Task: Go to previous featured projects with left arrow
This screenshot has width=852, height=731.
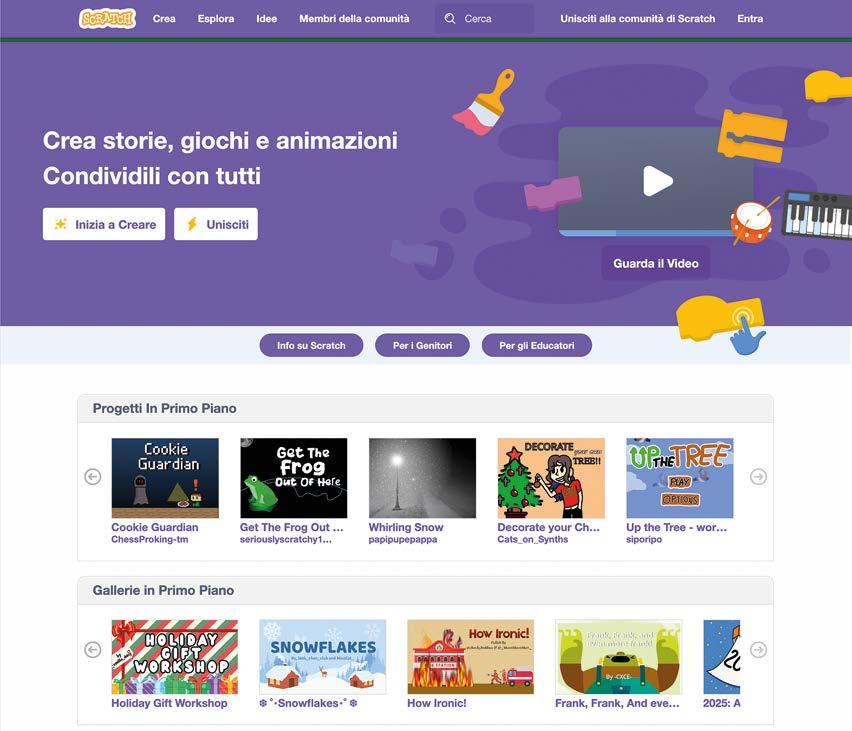Action: 93,477
